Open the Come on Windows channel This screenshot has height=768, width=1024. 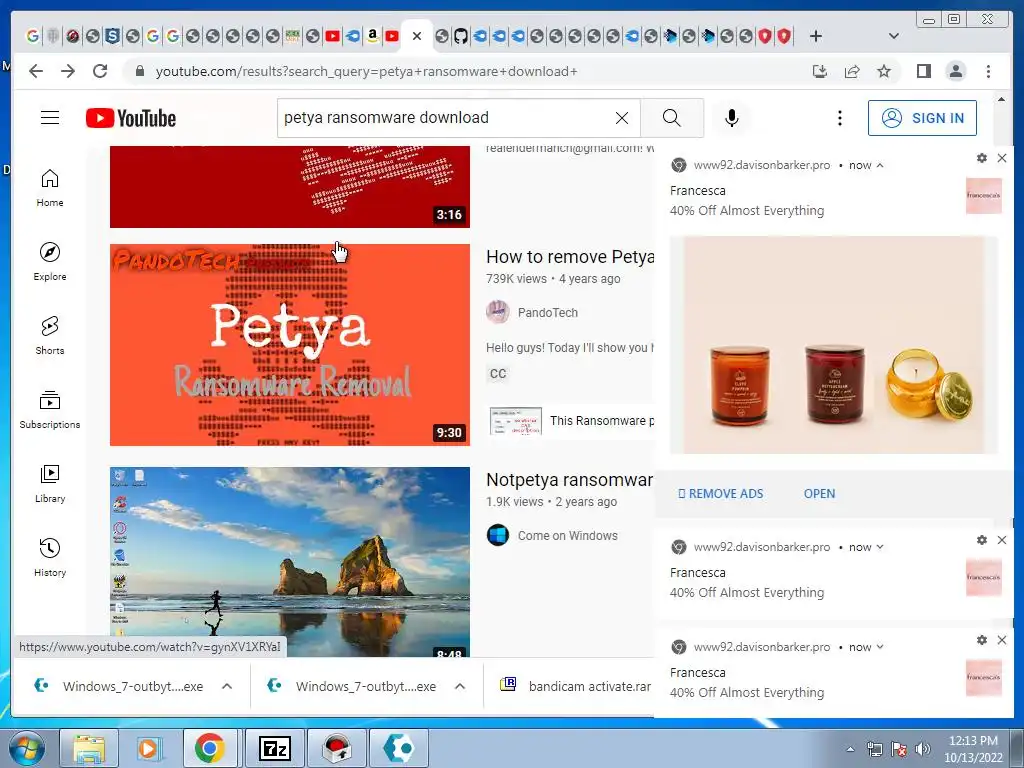coord(568,536)
